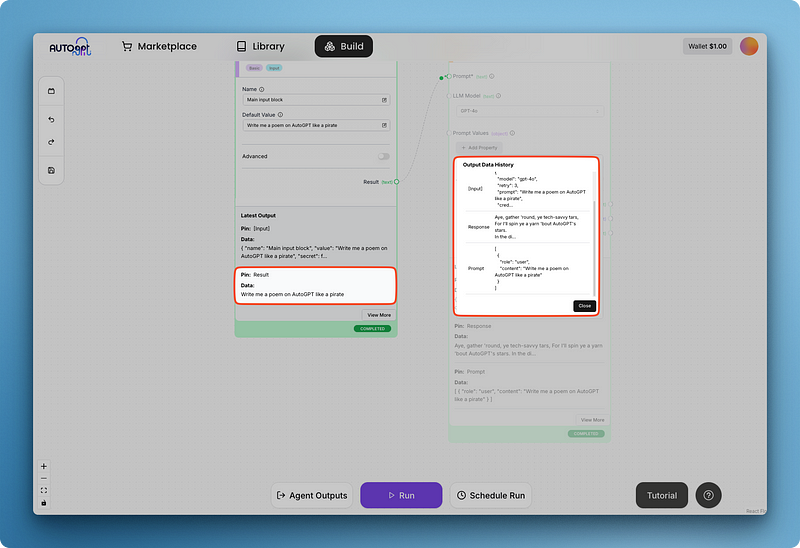800x548 pixels.
Task: Open the Library page
Action: coord(260,46)
